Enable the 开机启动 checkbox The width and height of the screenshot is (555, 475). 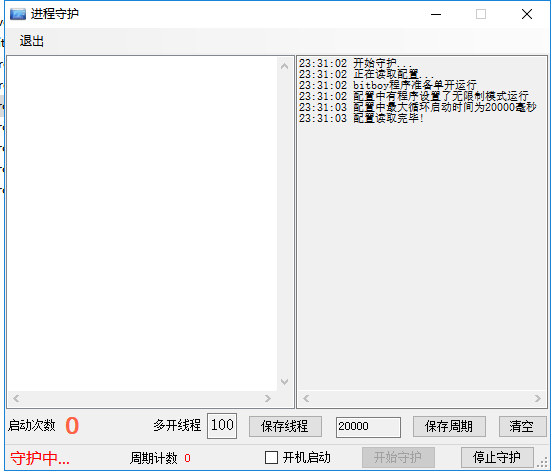click(271, 458)
